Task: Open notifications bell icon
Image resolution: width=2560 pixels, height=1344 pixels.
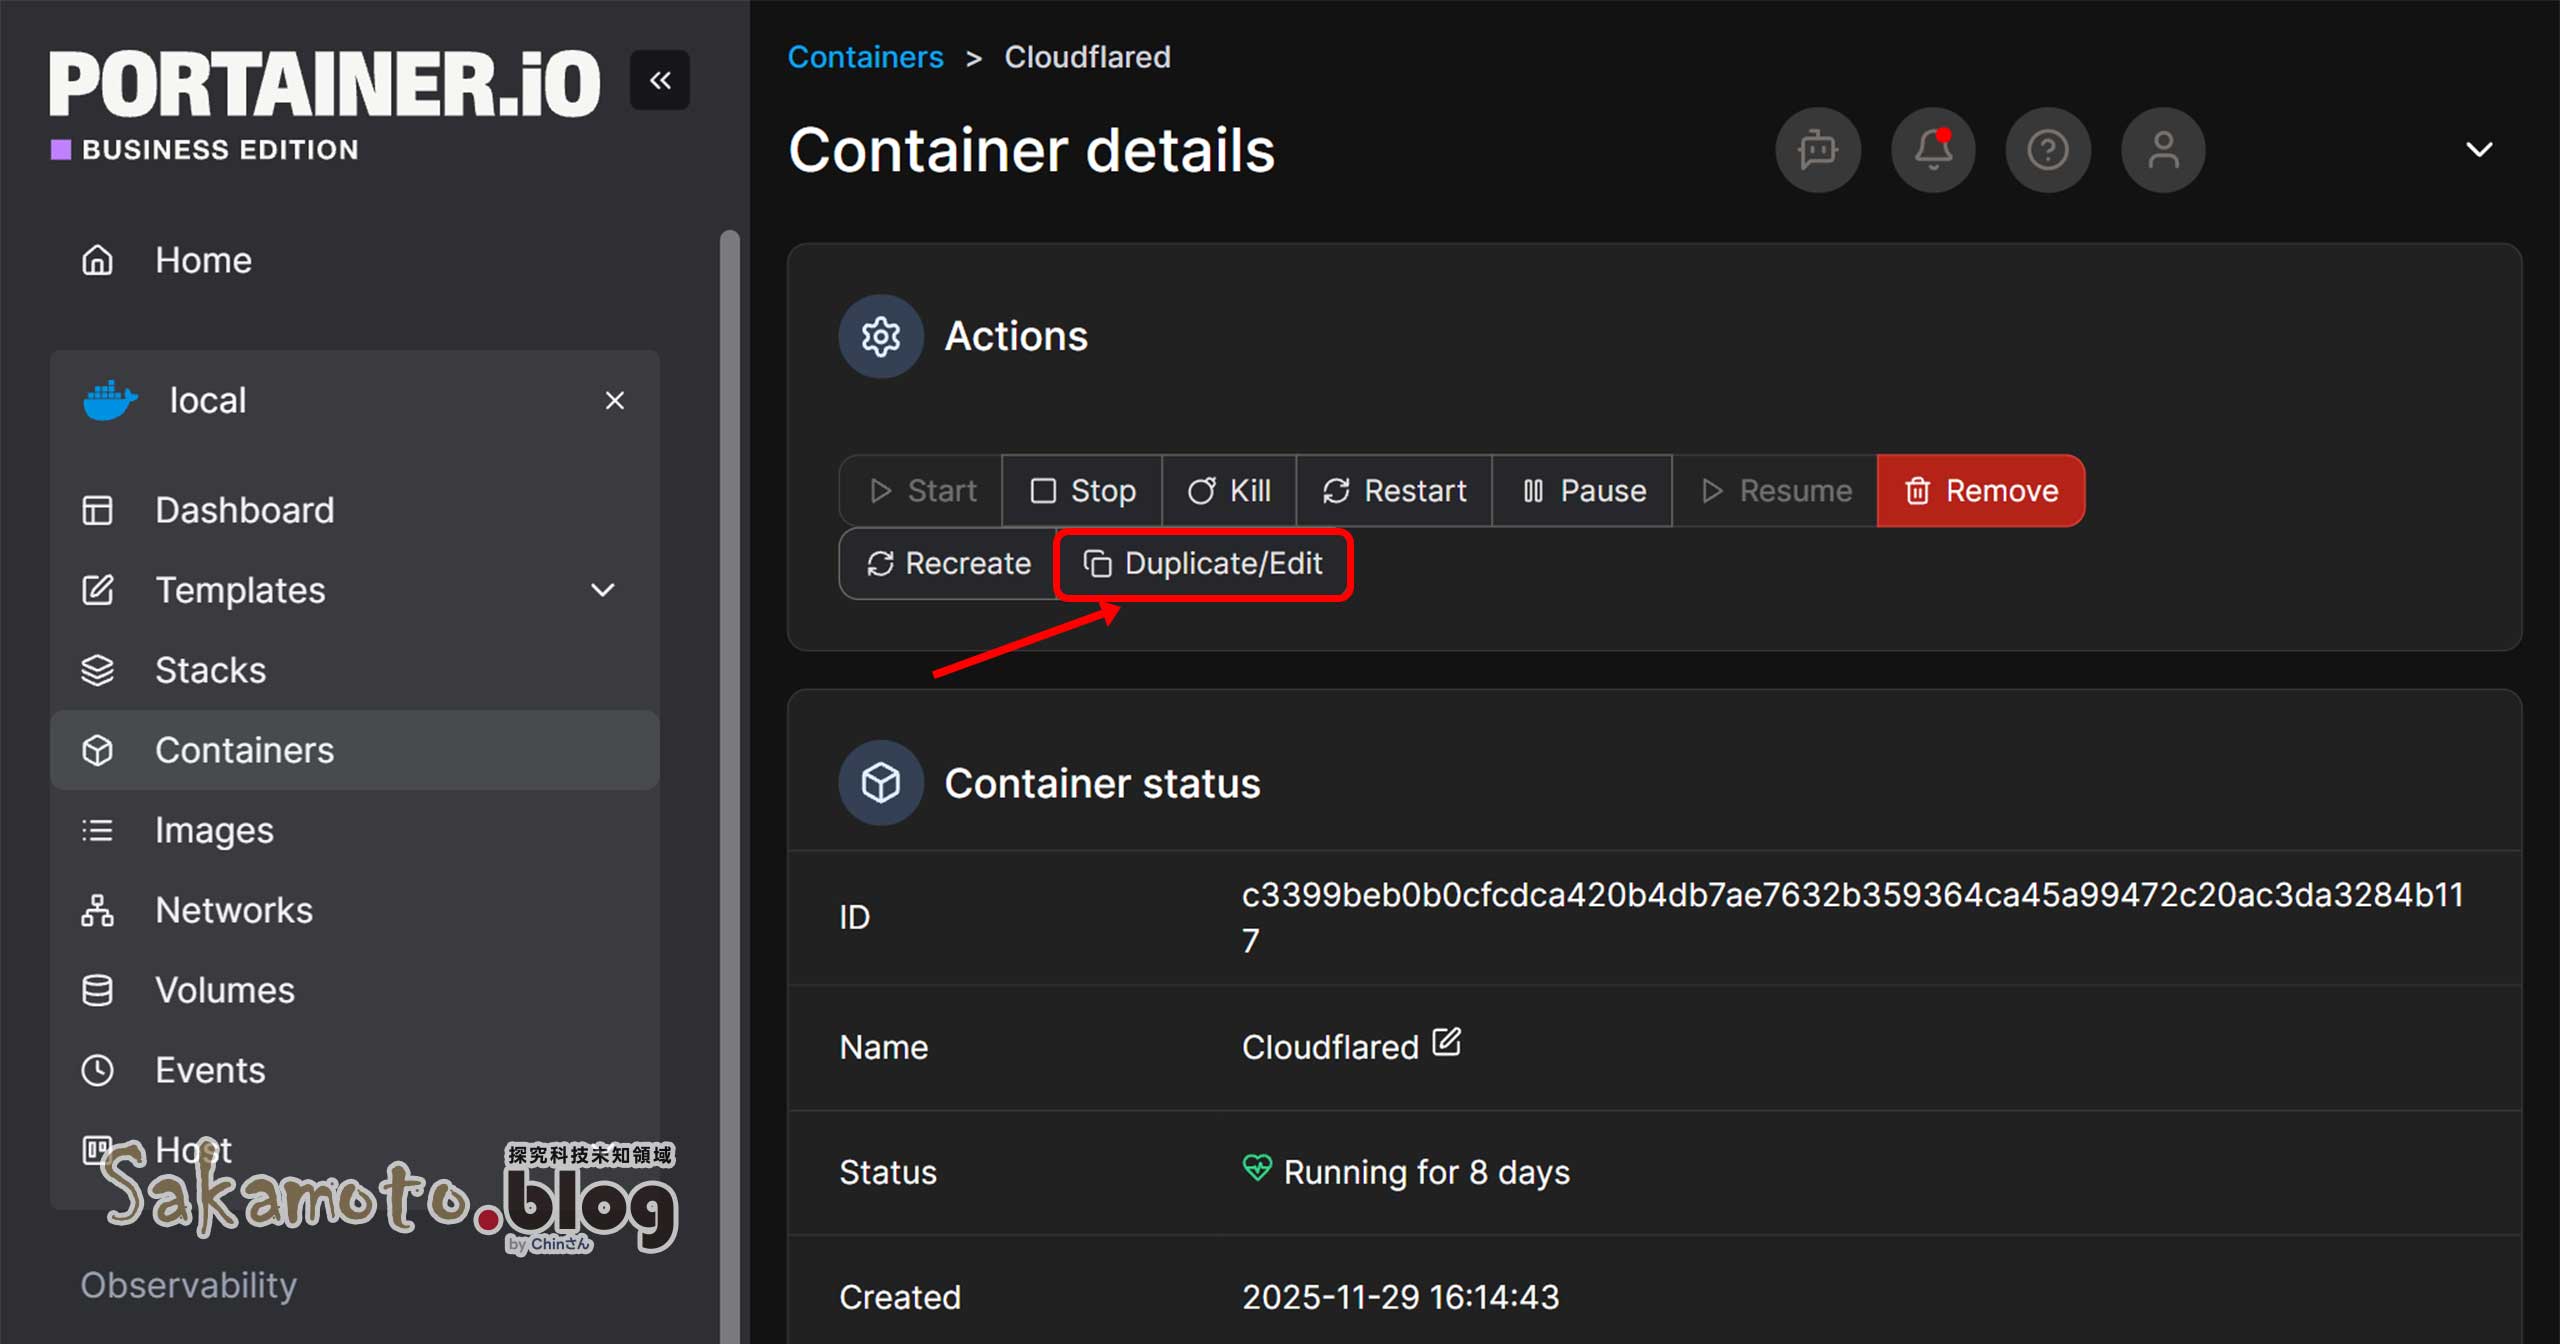Action: tap(1933, 150)
